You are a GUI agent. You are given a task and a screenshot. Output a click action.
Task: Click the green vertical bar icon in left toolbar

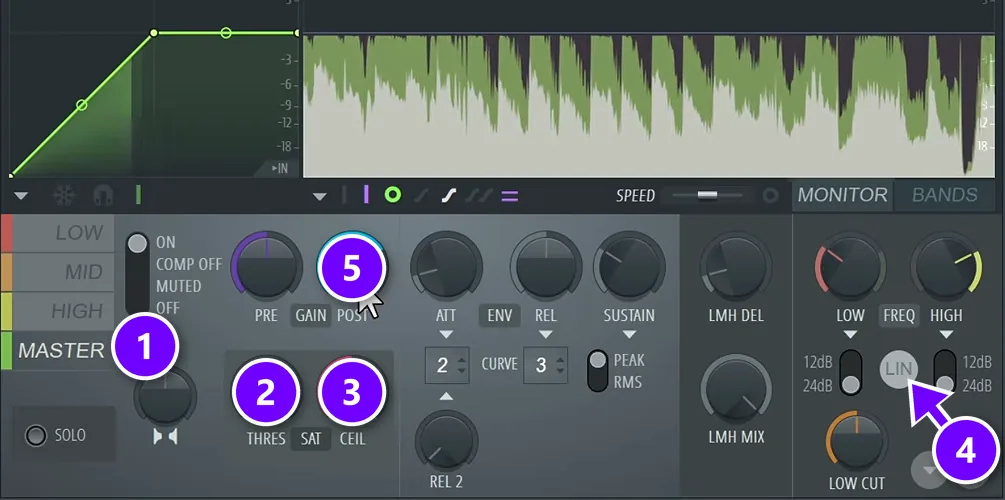(x=138, y=195)
